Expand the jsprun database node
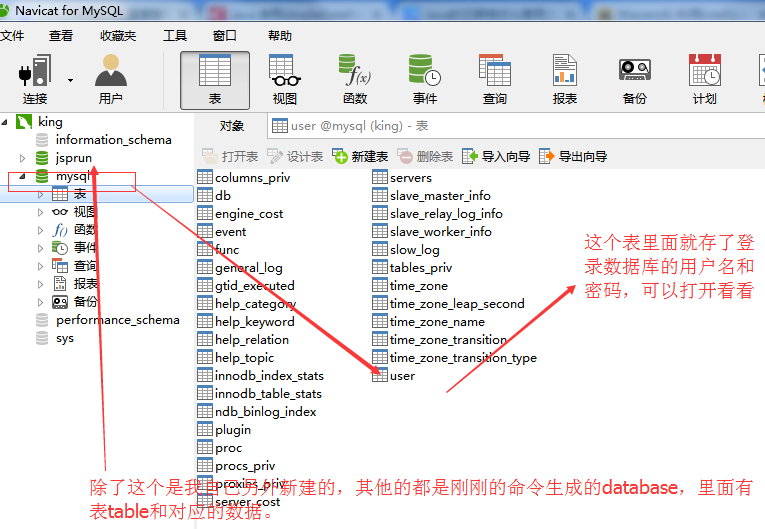 [x=22, y=158]
